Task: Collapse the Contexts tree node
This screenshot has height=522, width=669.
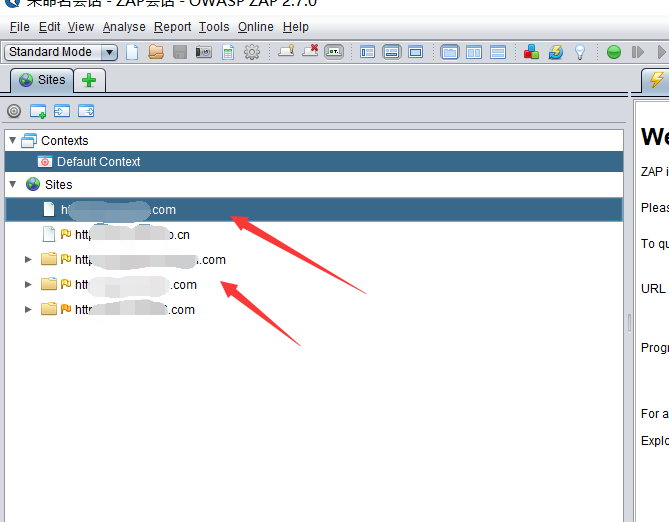Action: [13, 140]
